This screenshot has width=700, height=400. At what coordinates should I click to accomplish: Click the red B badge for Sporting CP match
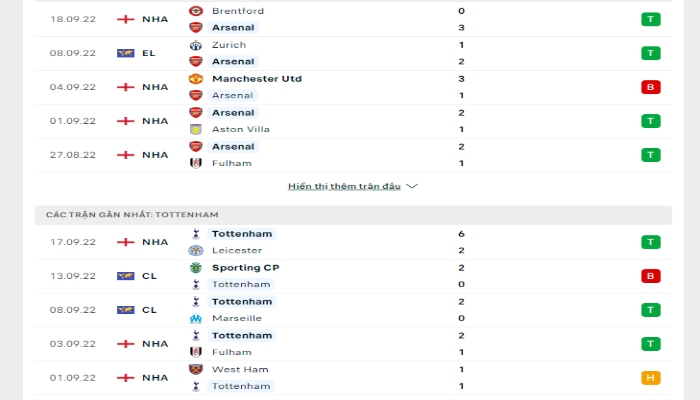650,276
